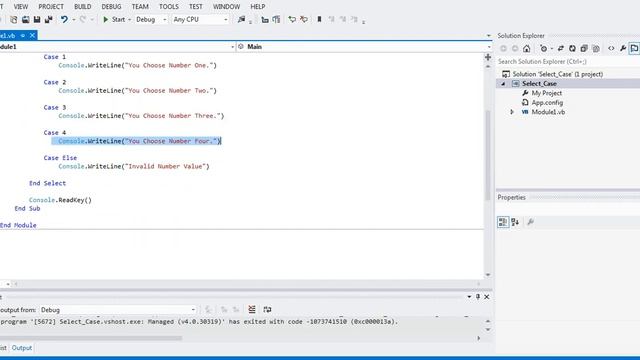Click the Comment out selected lines icon
640x360 pixels.
tap(292, 19)
